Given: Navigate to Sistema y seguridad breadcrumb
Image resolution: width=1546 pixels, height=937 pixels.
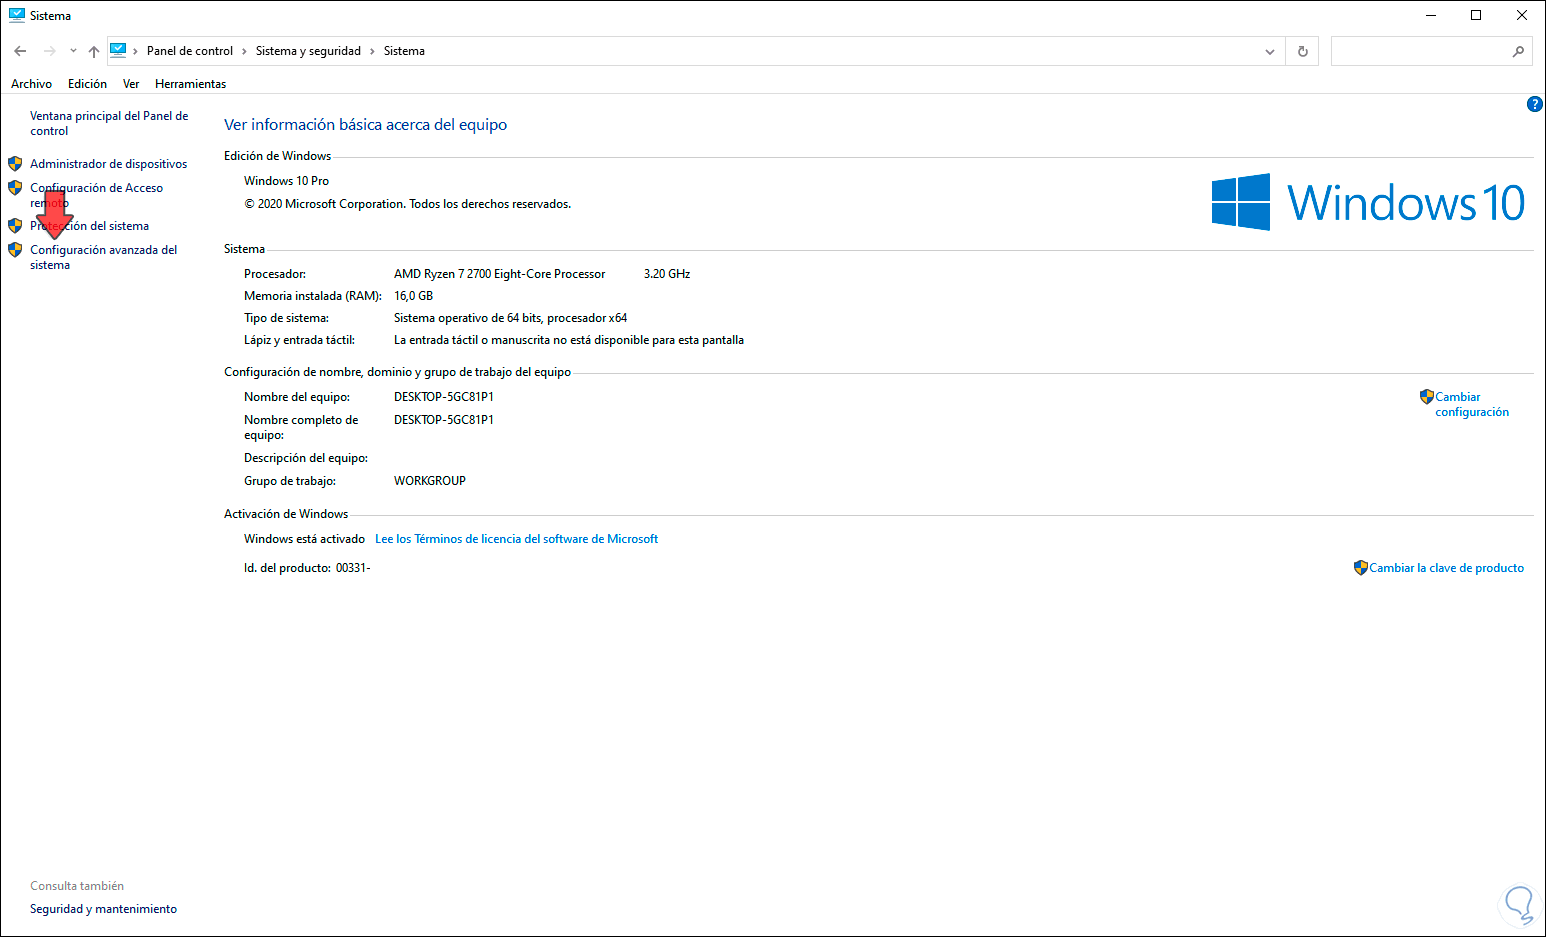Looking at the screenshot, I should click(308, 51).
